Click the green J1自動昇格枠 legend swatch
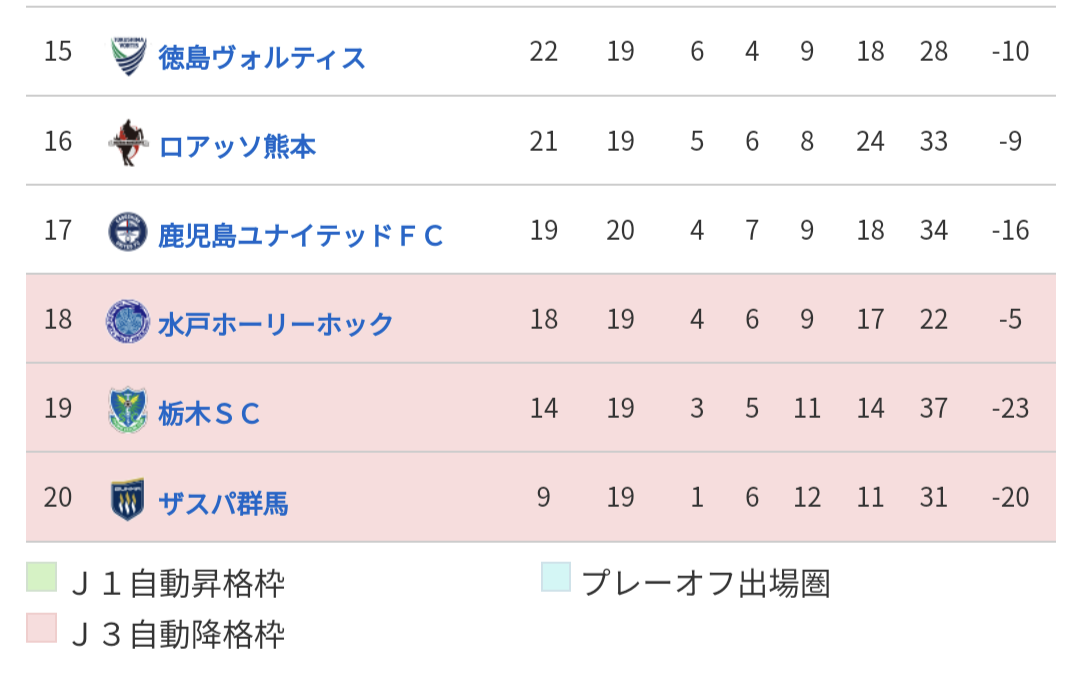 [x=41, y=578]
